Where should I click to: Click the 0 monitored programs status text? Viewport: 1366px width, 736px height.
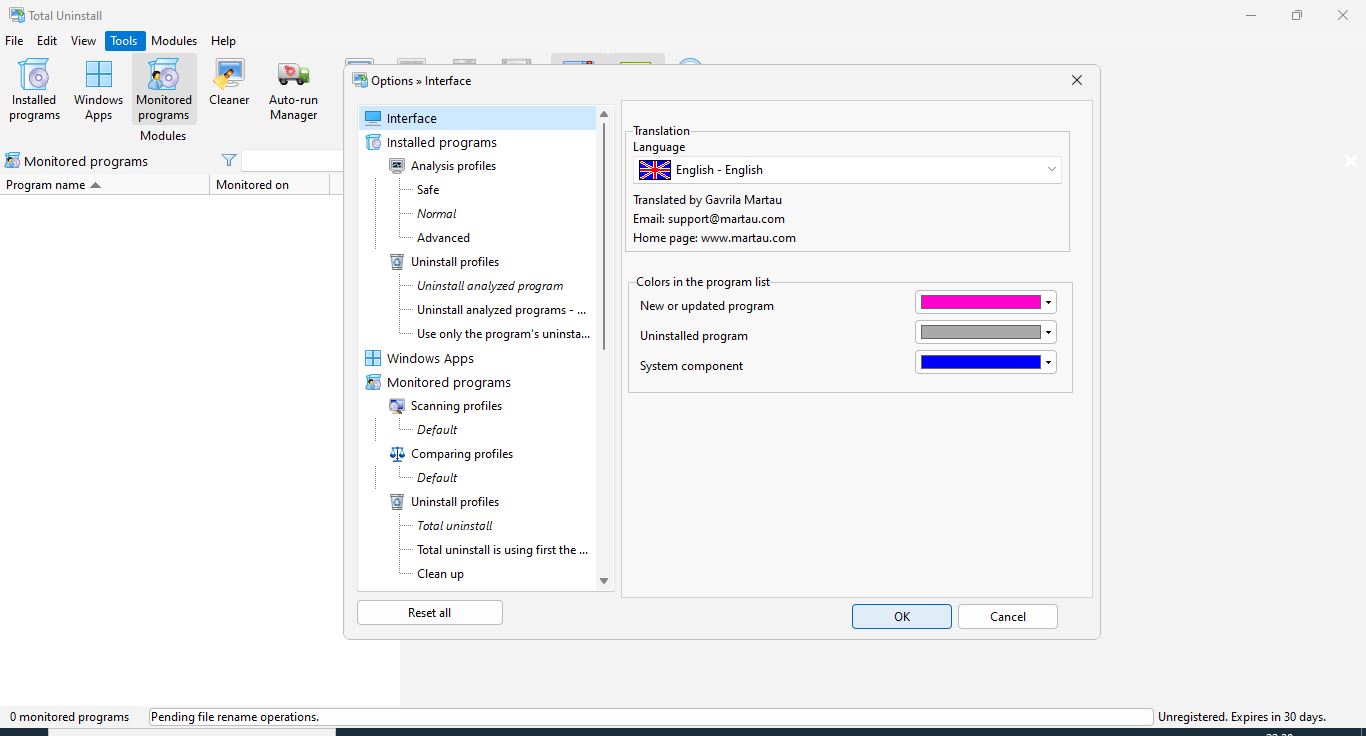coord(69,717)
